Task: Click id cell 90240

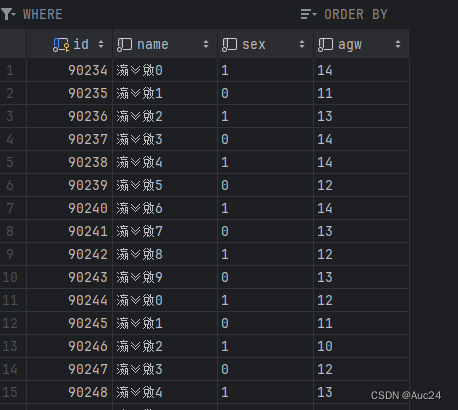Action: tap(69, 208)
